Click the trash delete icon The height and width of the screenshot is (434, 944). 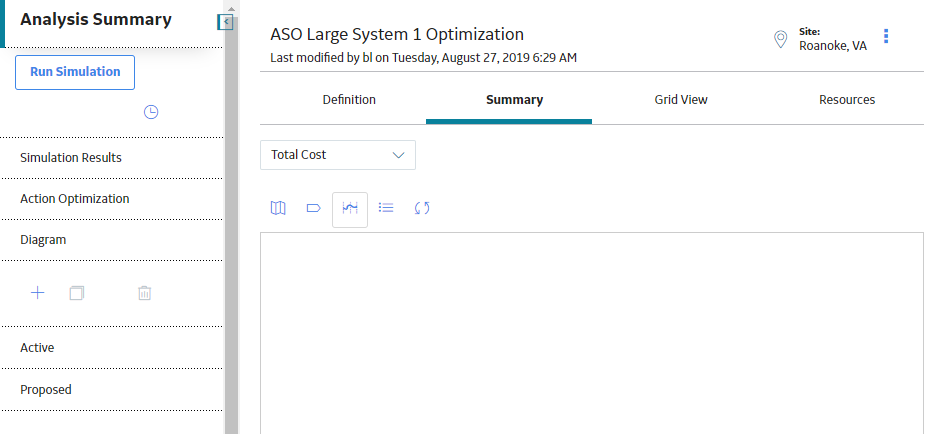(144, 293)
